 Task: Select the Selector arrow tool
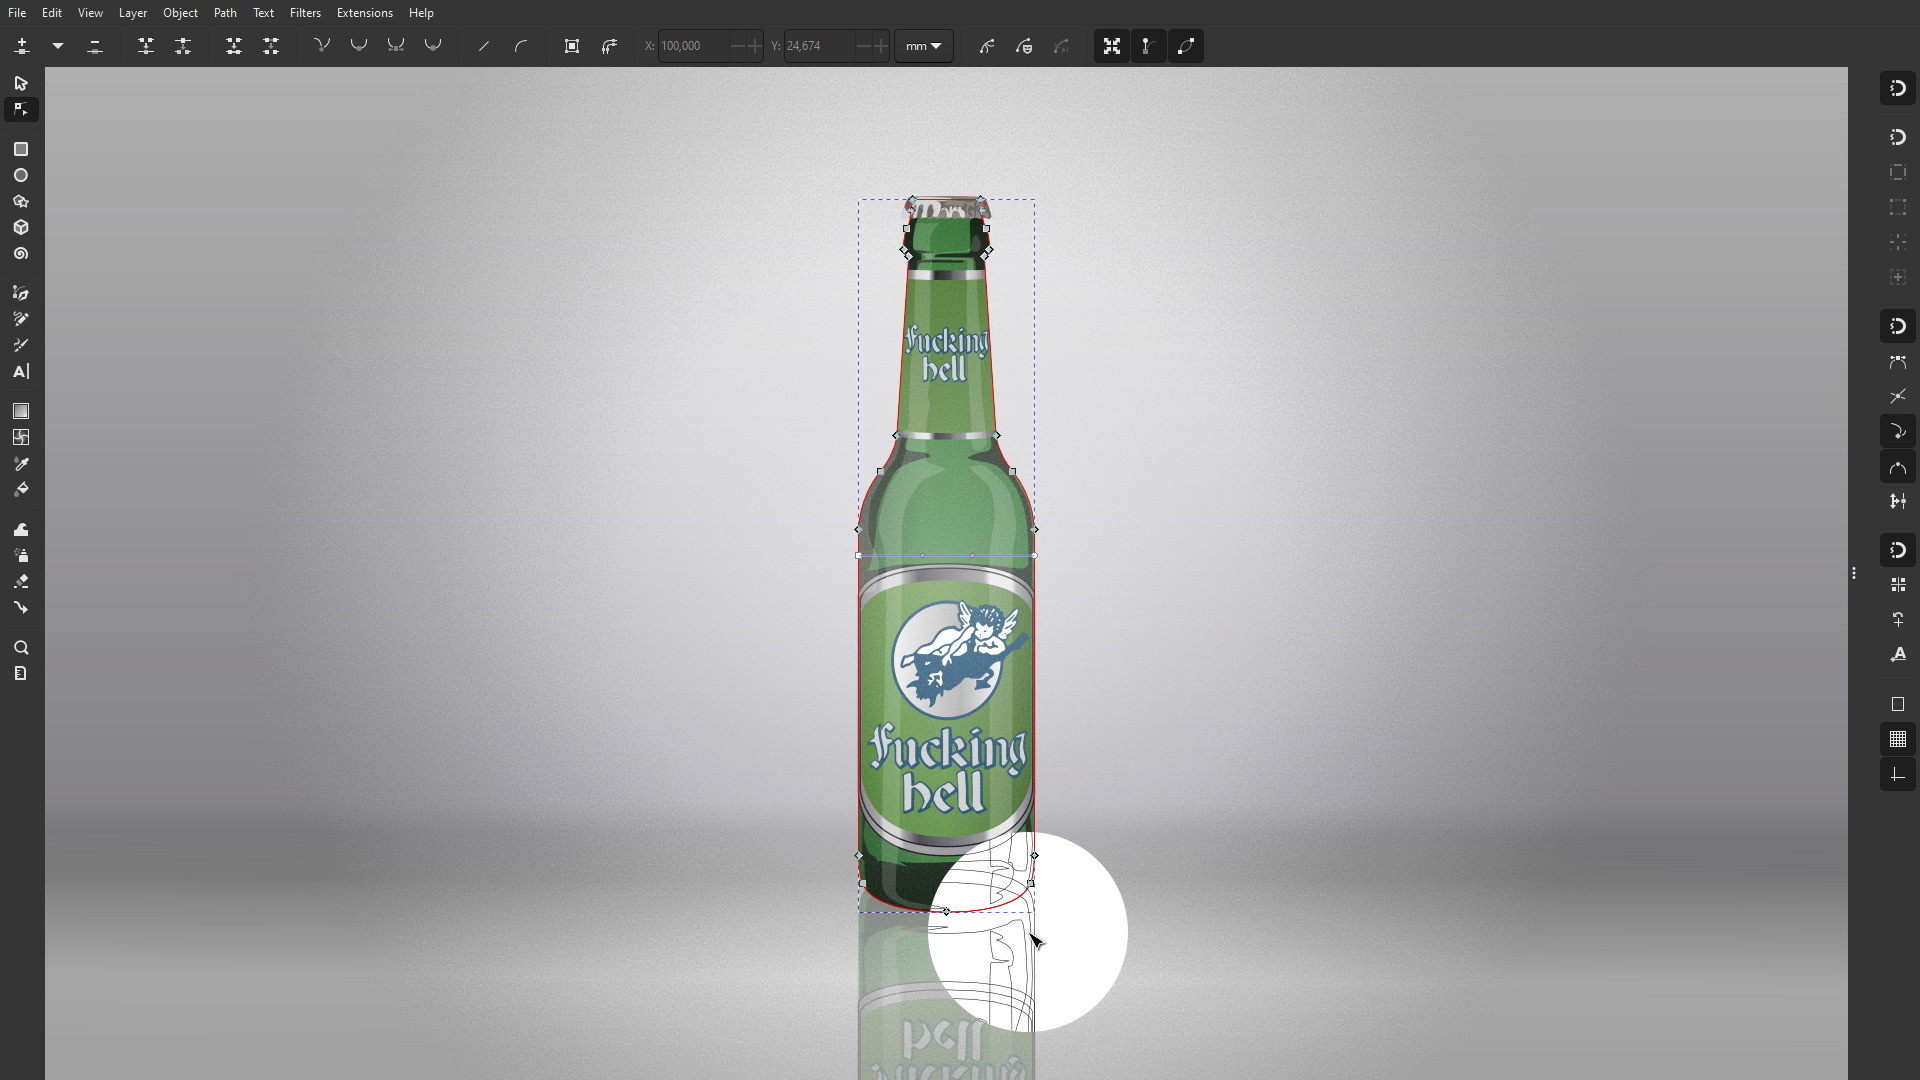tap(21, 83)
